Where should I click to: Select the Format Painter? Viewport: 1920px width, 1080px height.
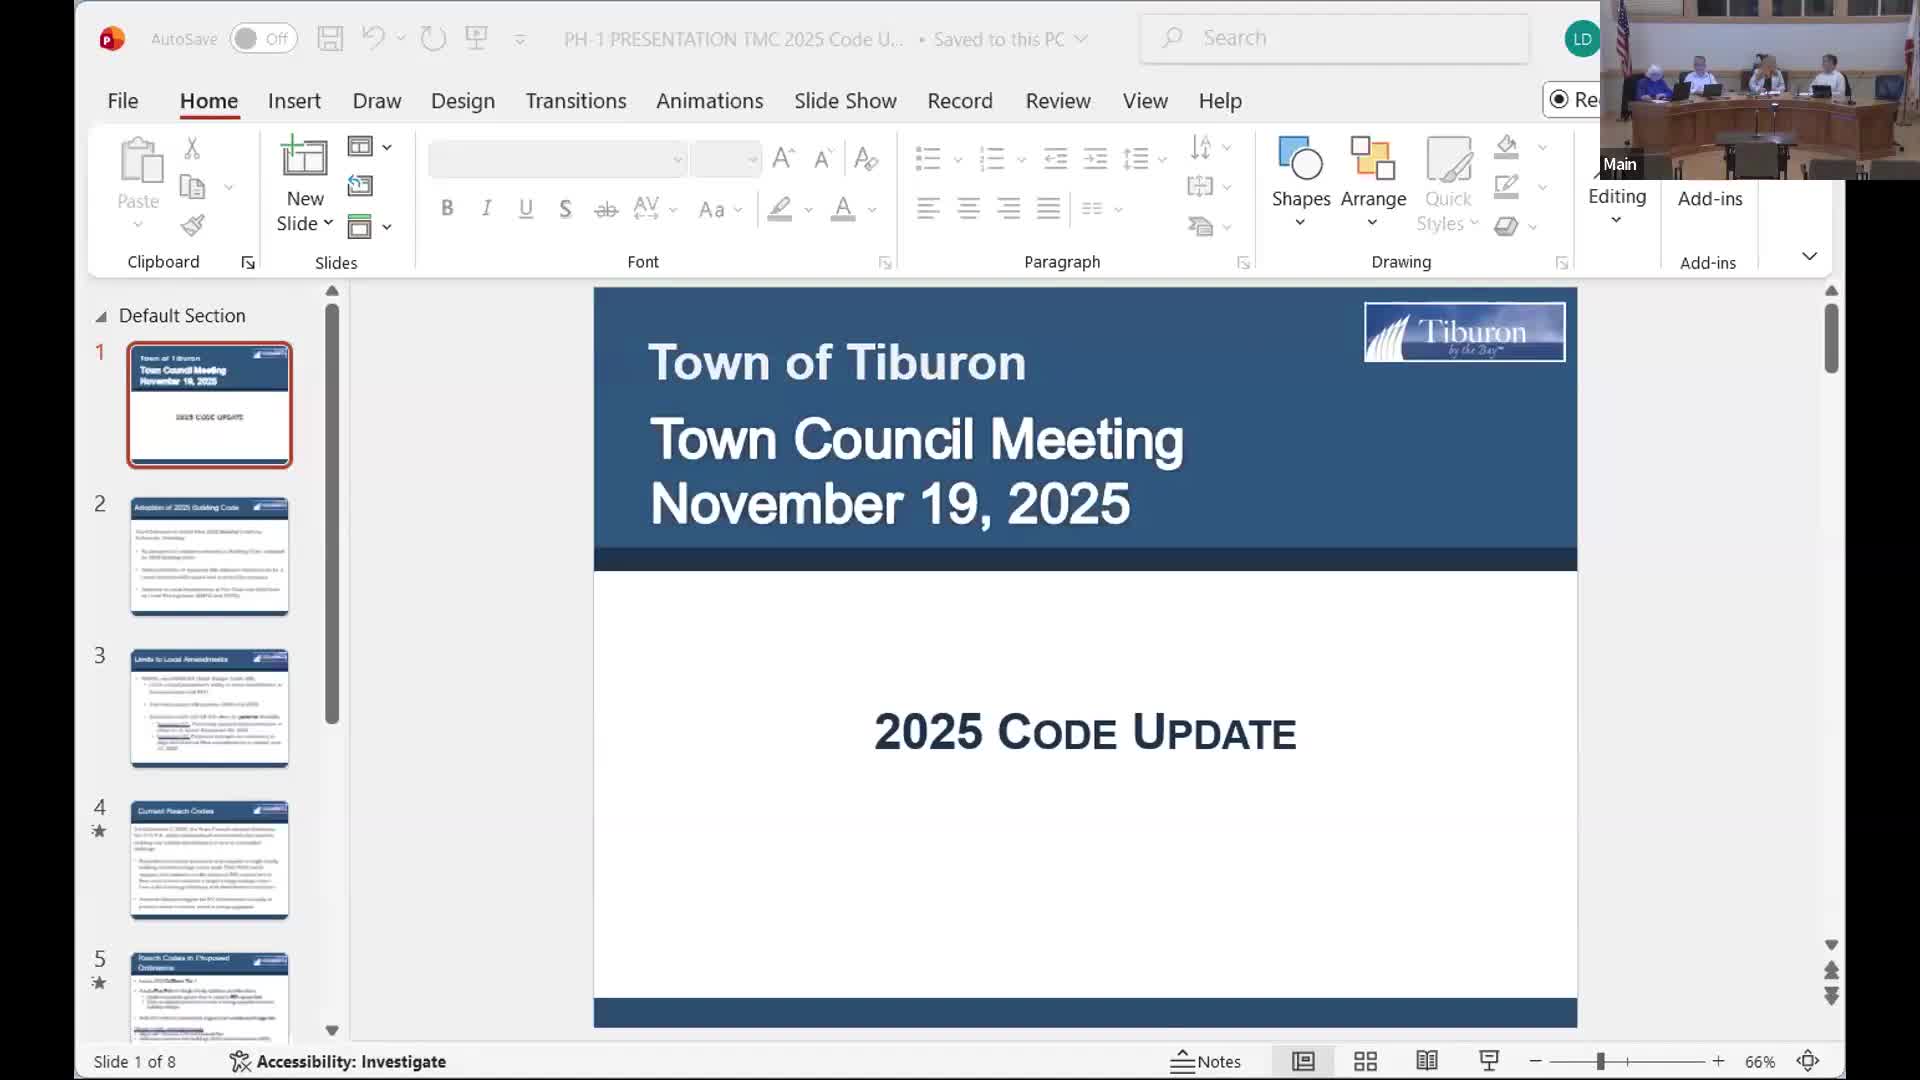[x=193, y=225]
